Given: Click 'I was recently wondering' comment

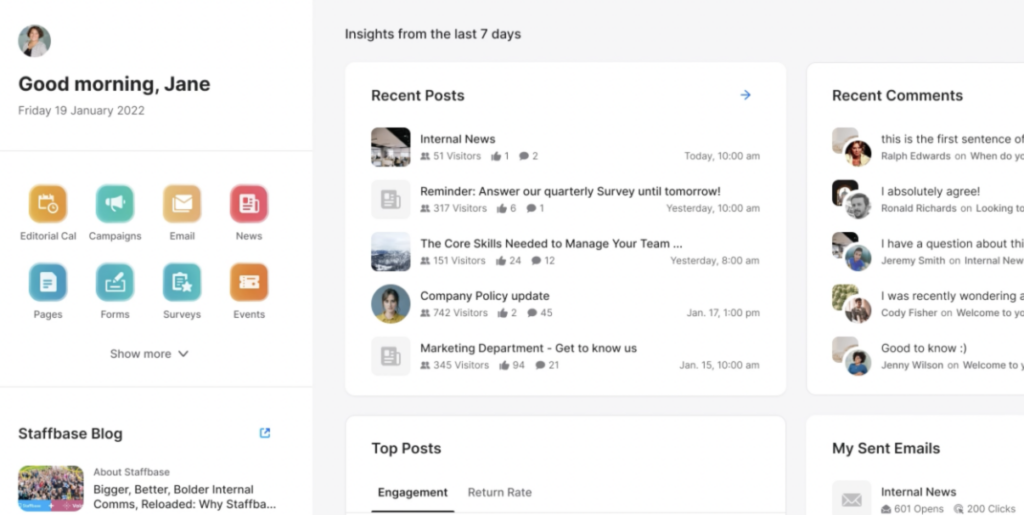Looking at the screenshot, I should pos(952,296).
